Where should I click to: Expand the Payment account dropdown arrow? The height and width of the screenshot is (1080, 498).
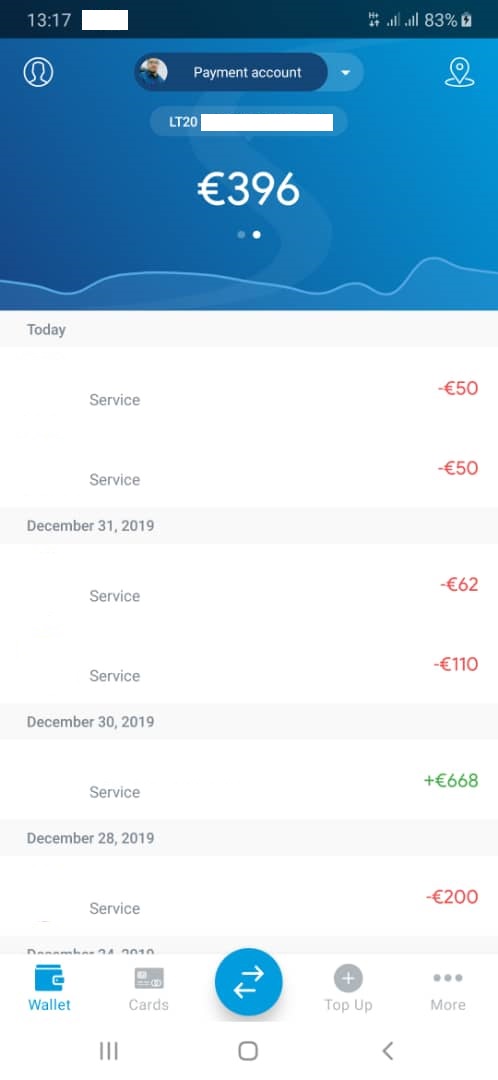click(346, 72)
